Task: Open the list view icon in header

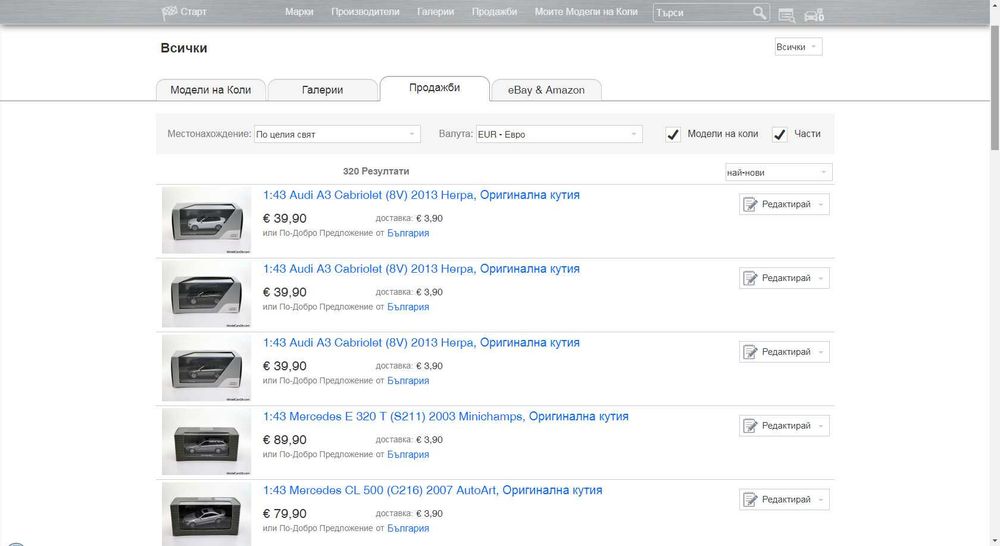Action: [786, 15]
